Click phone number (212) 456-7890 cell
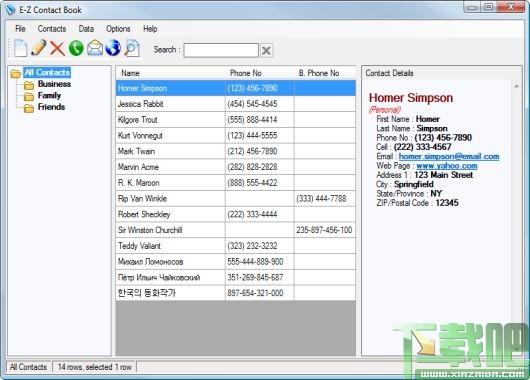The height and width of the screenshot is (380, 530). [260, 151]
